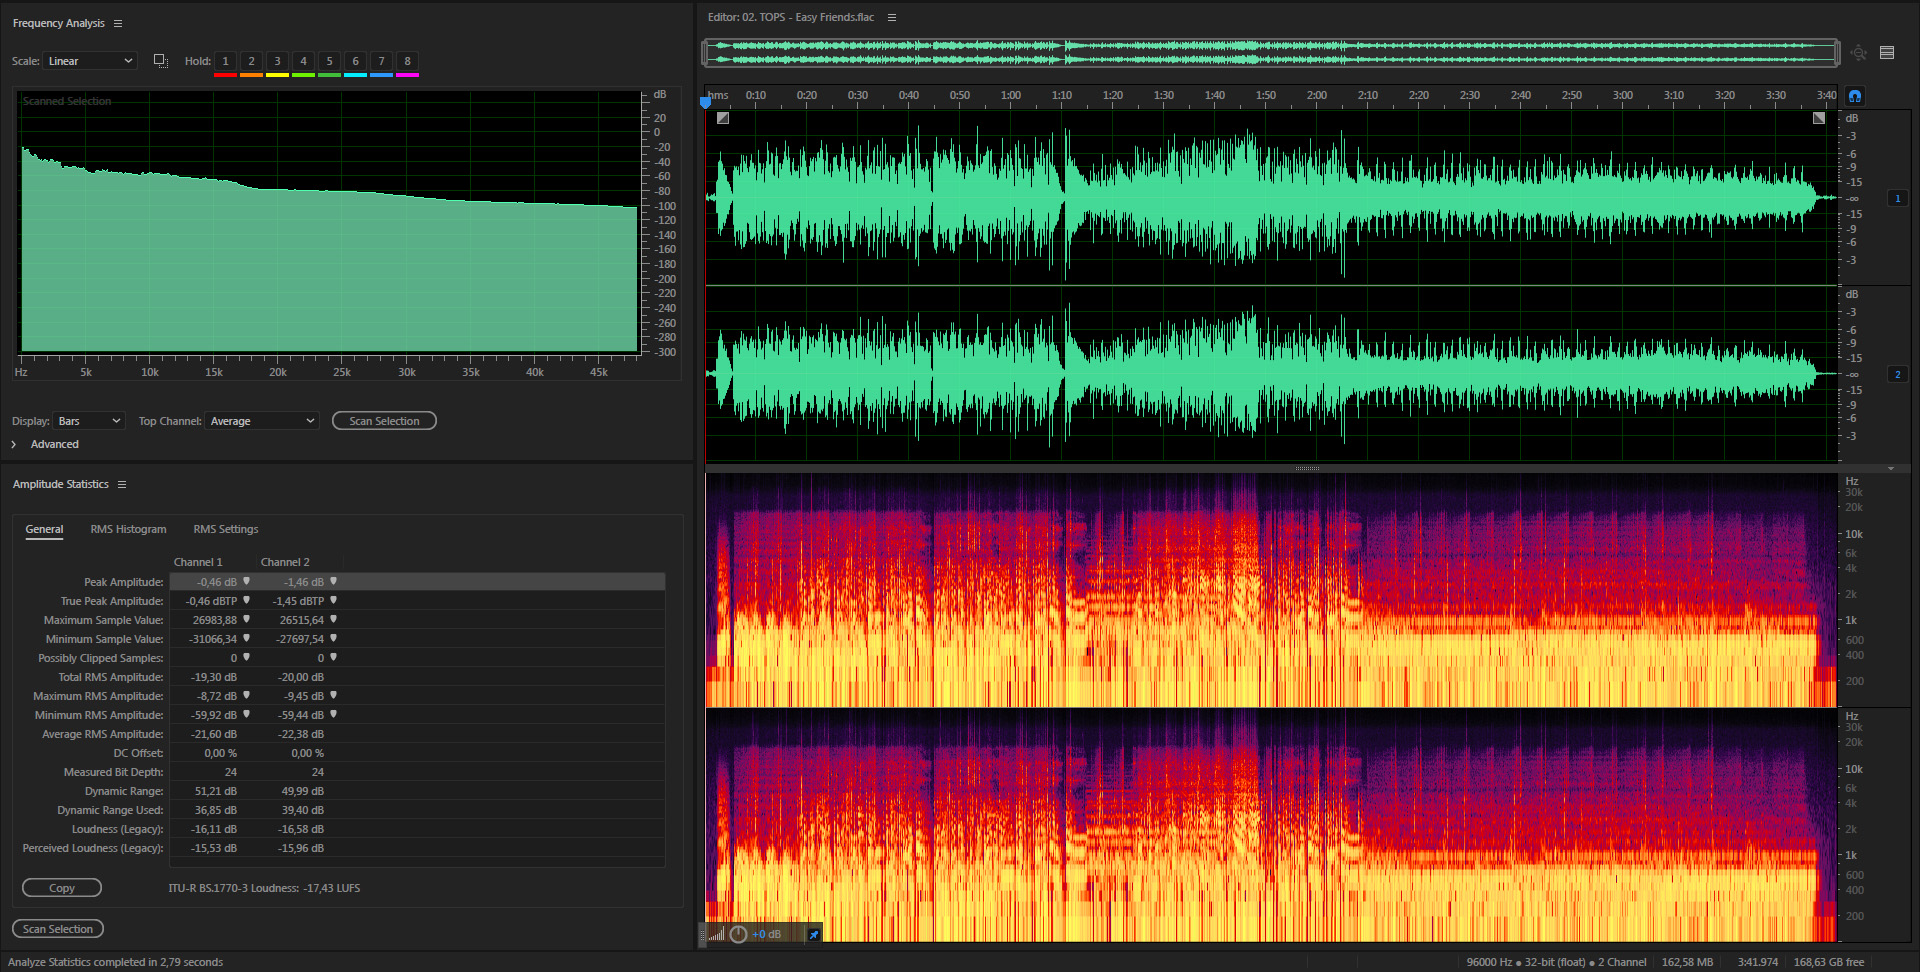This screenshot has height=972, width=1920.
Task: Toggle Hold button 7
Action: (x=381, y=62)
